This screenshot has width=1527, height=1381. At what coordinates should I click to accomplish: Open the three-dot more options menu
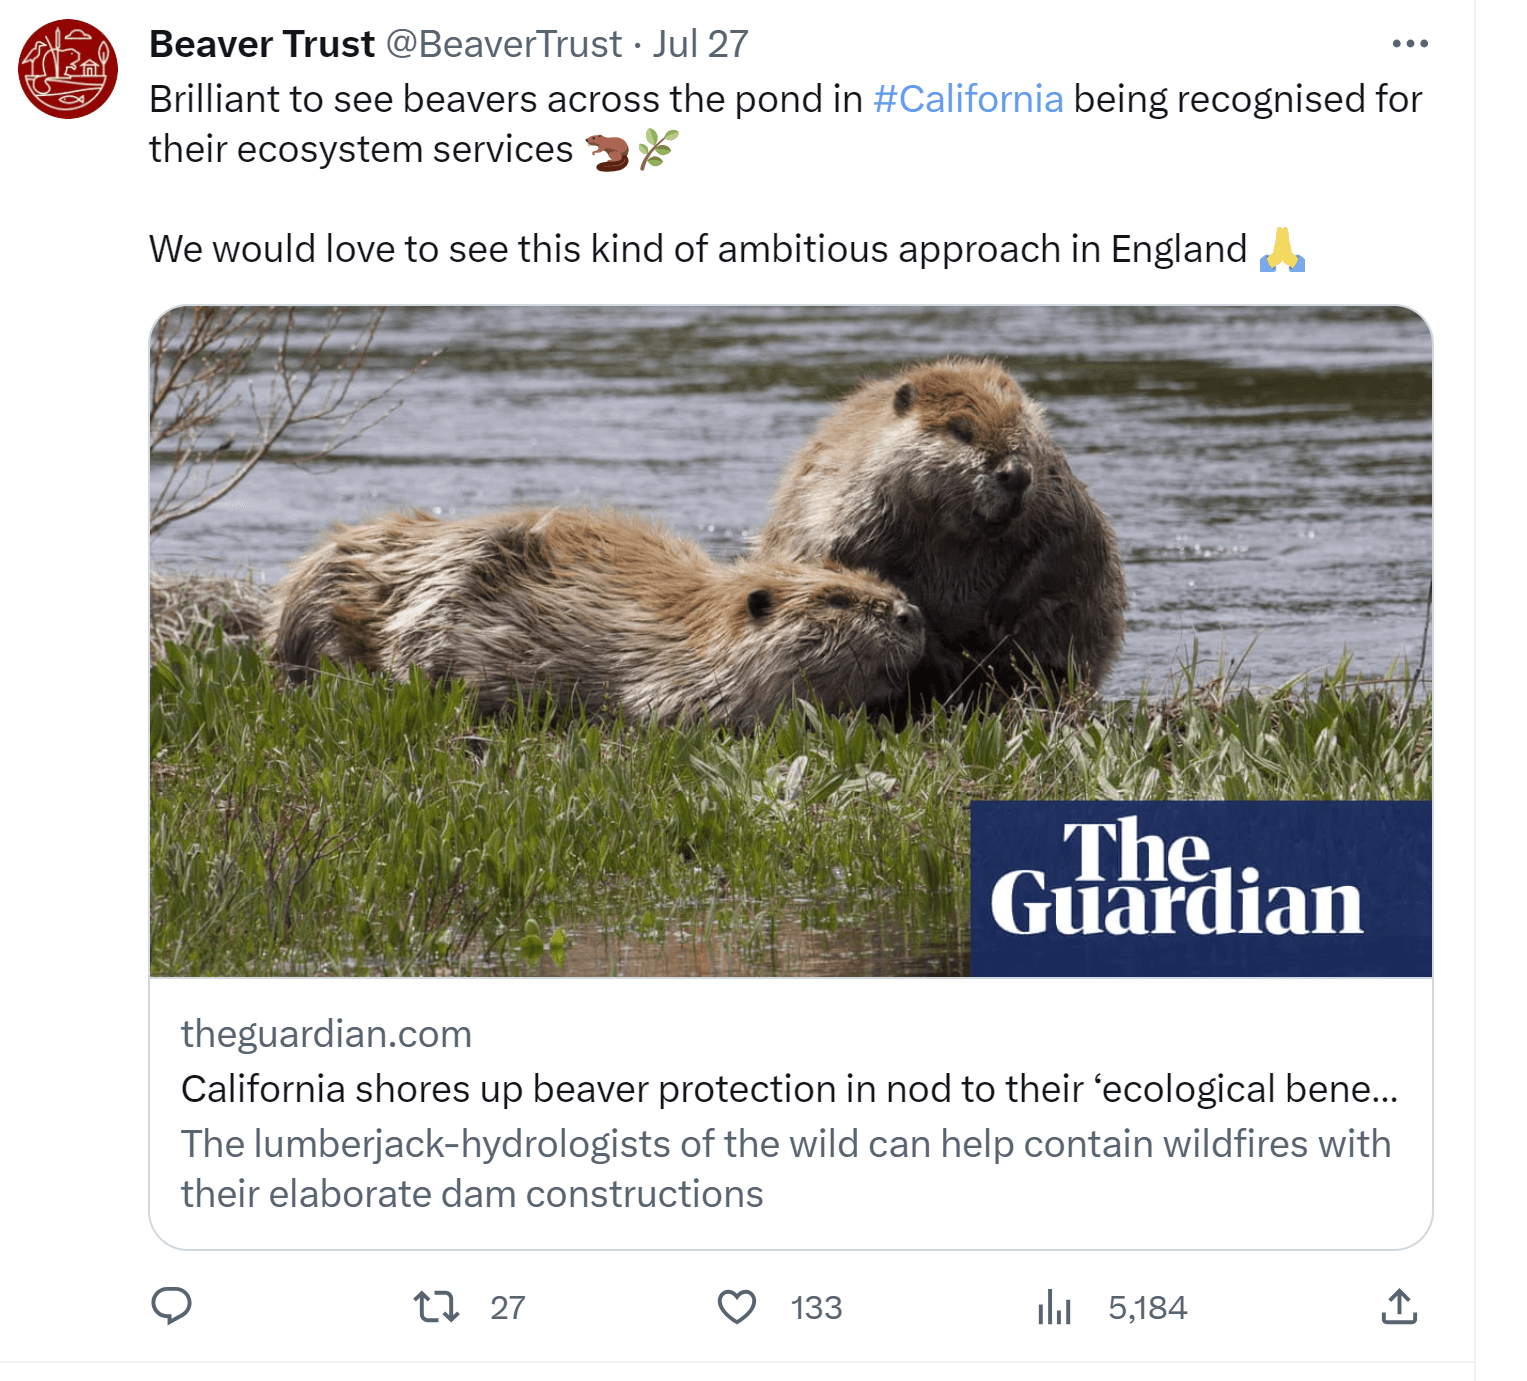tap(1409, 44)
